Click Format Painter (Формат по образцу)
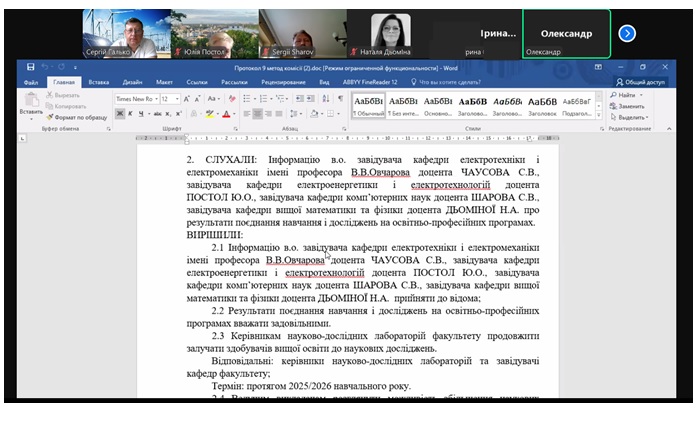 coord(77,118)
